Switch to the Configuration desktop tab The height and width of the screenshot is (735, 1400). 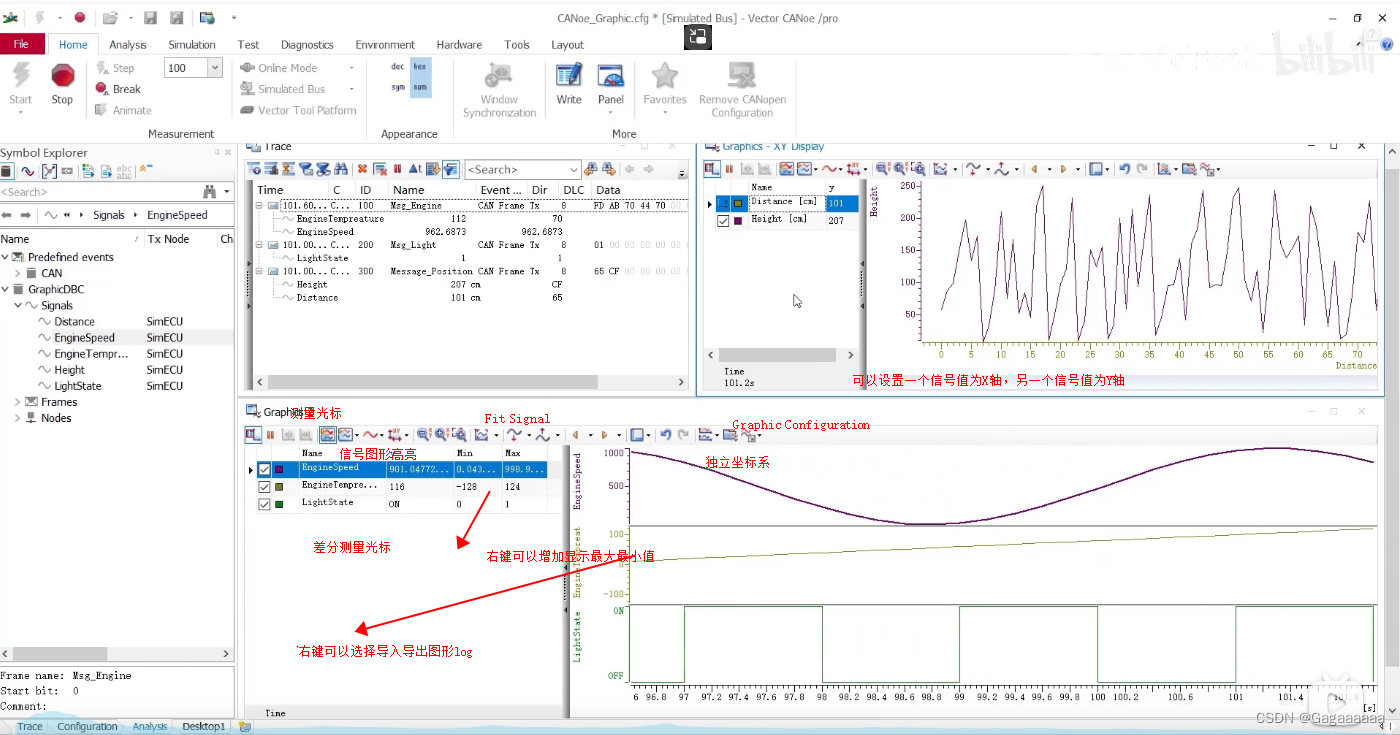click(x=87, y=726)
